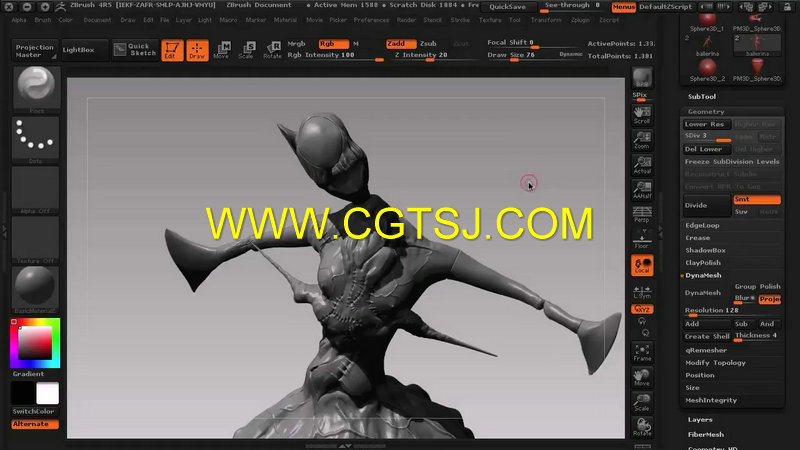The width and height of the screenshot is (800, 450).
Task: Expand the FiberMesh section
Action: click(x=706, y=434)
